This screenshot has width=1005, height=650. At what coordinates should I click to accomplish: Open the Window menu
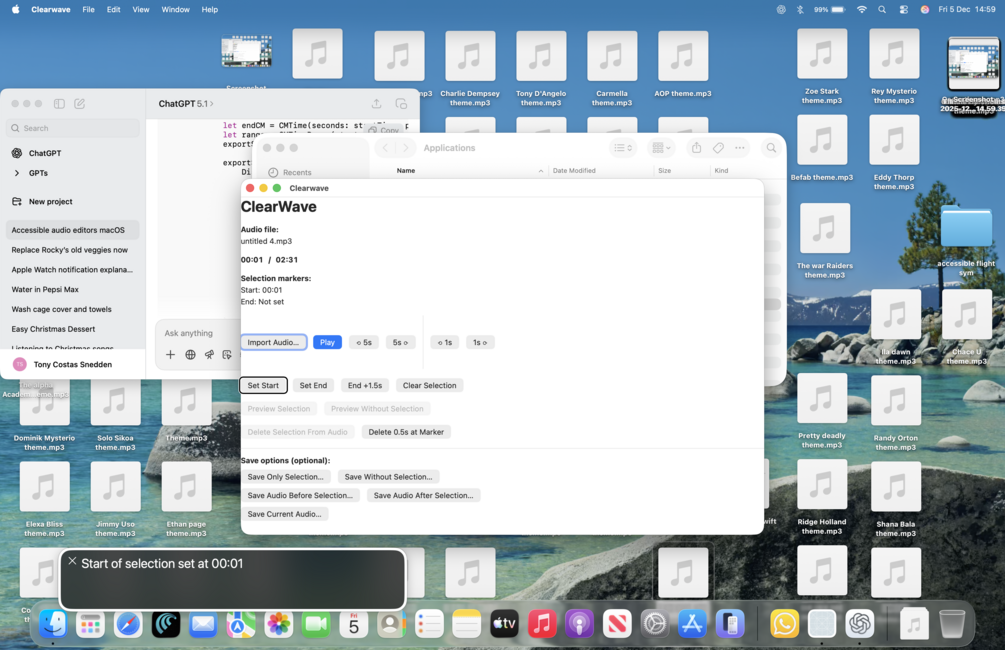coord(175,10)
